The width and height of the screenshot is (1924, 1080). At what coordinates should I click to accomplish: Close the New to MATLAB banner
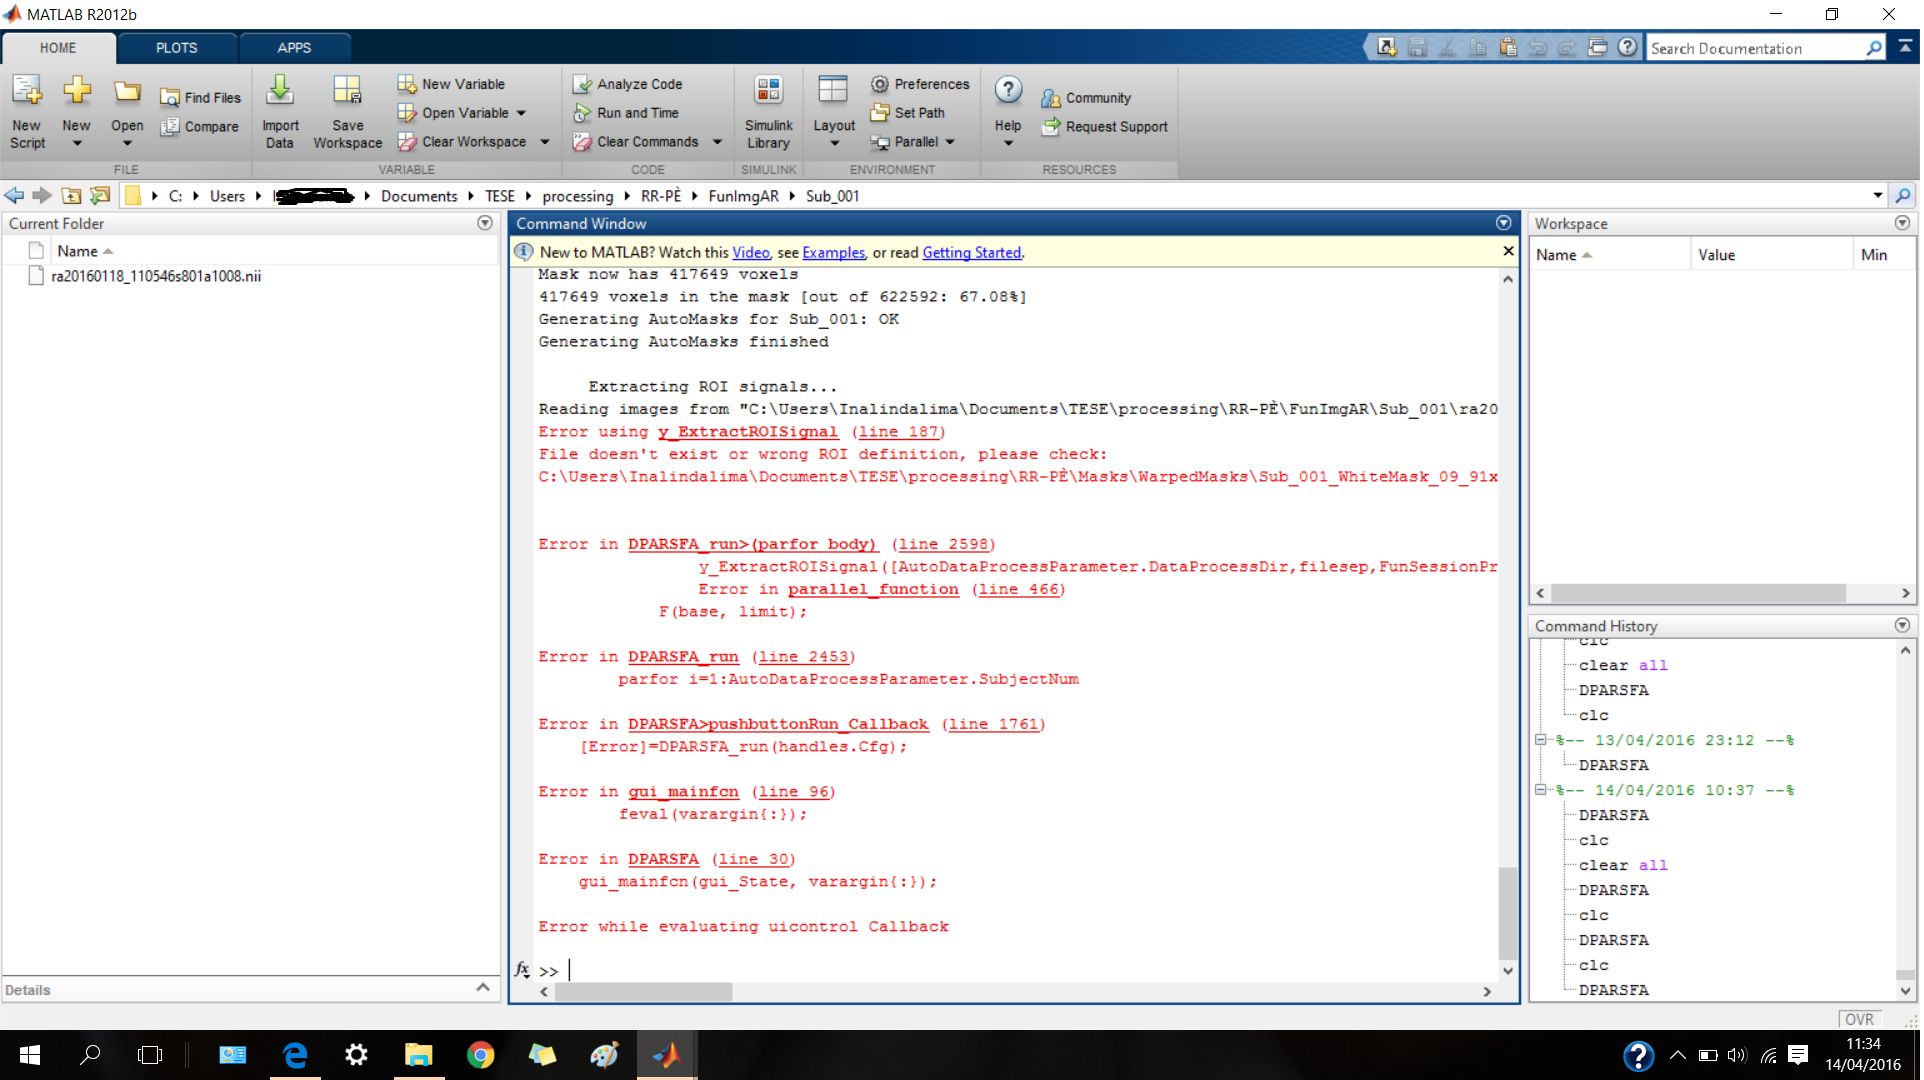(x=1508, y=251)
